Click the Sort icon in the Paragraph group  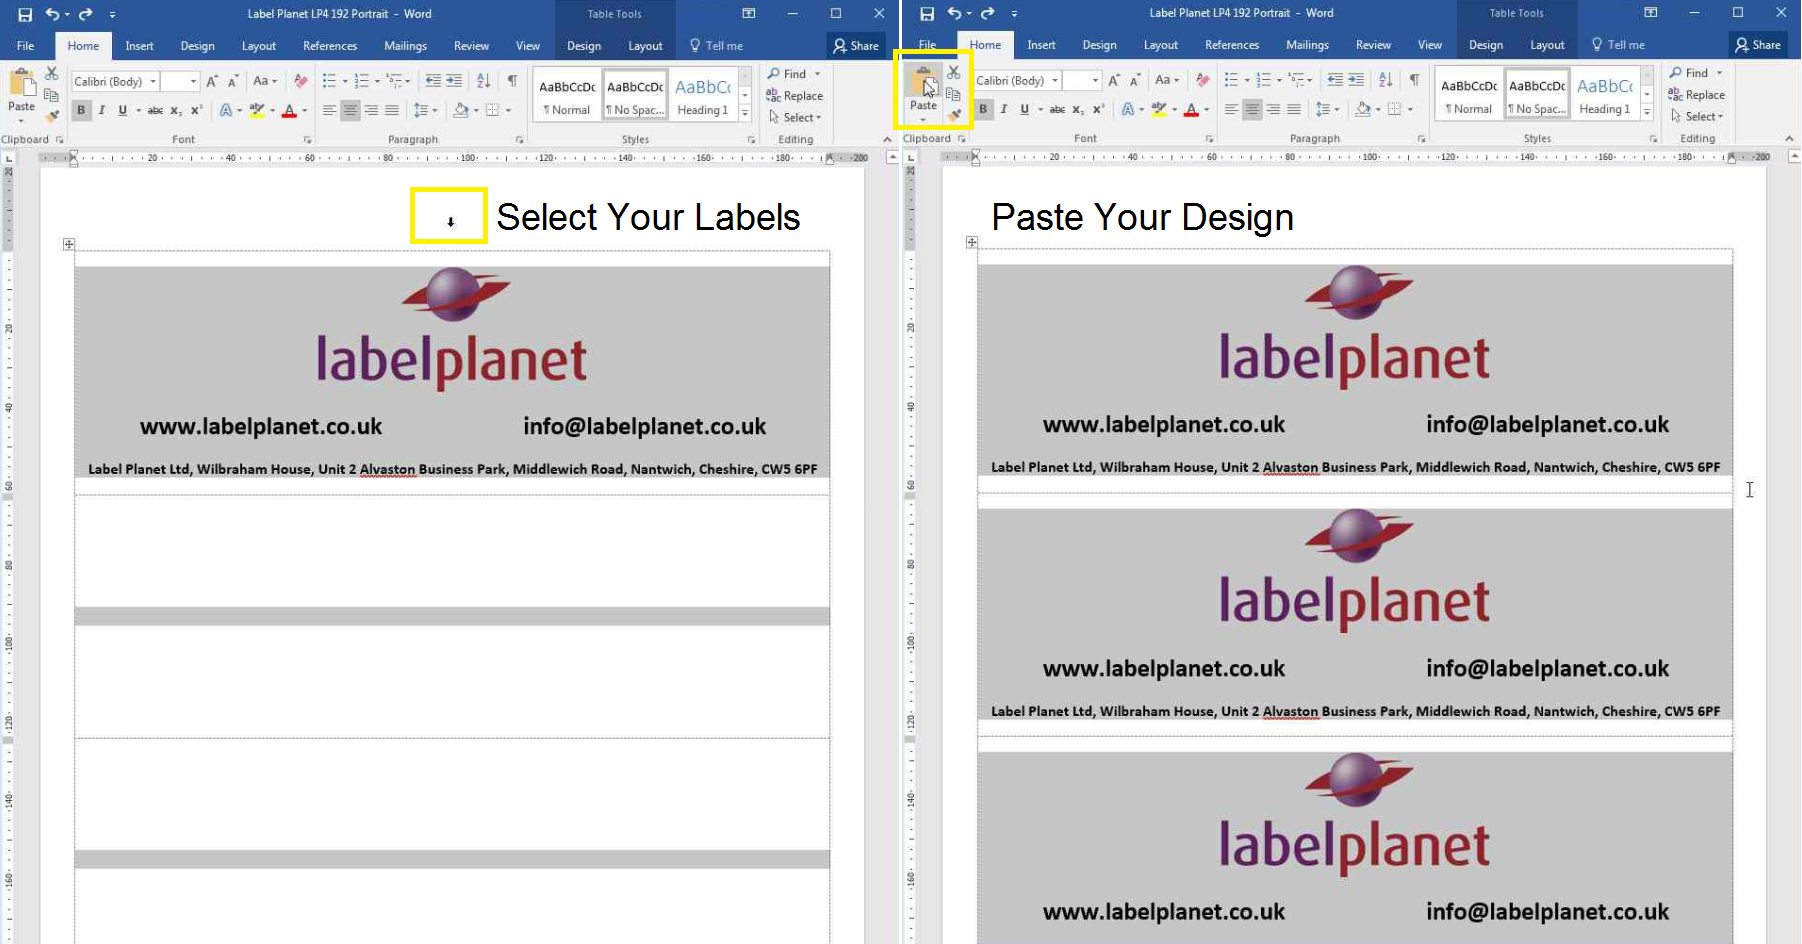(482, 80)
